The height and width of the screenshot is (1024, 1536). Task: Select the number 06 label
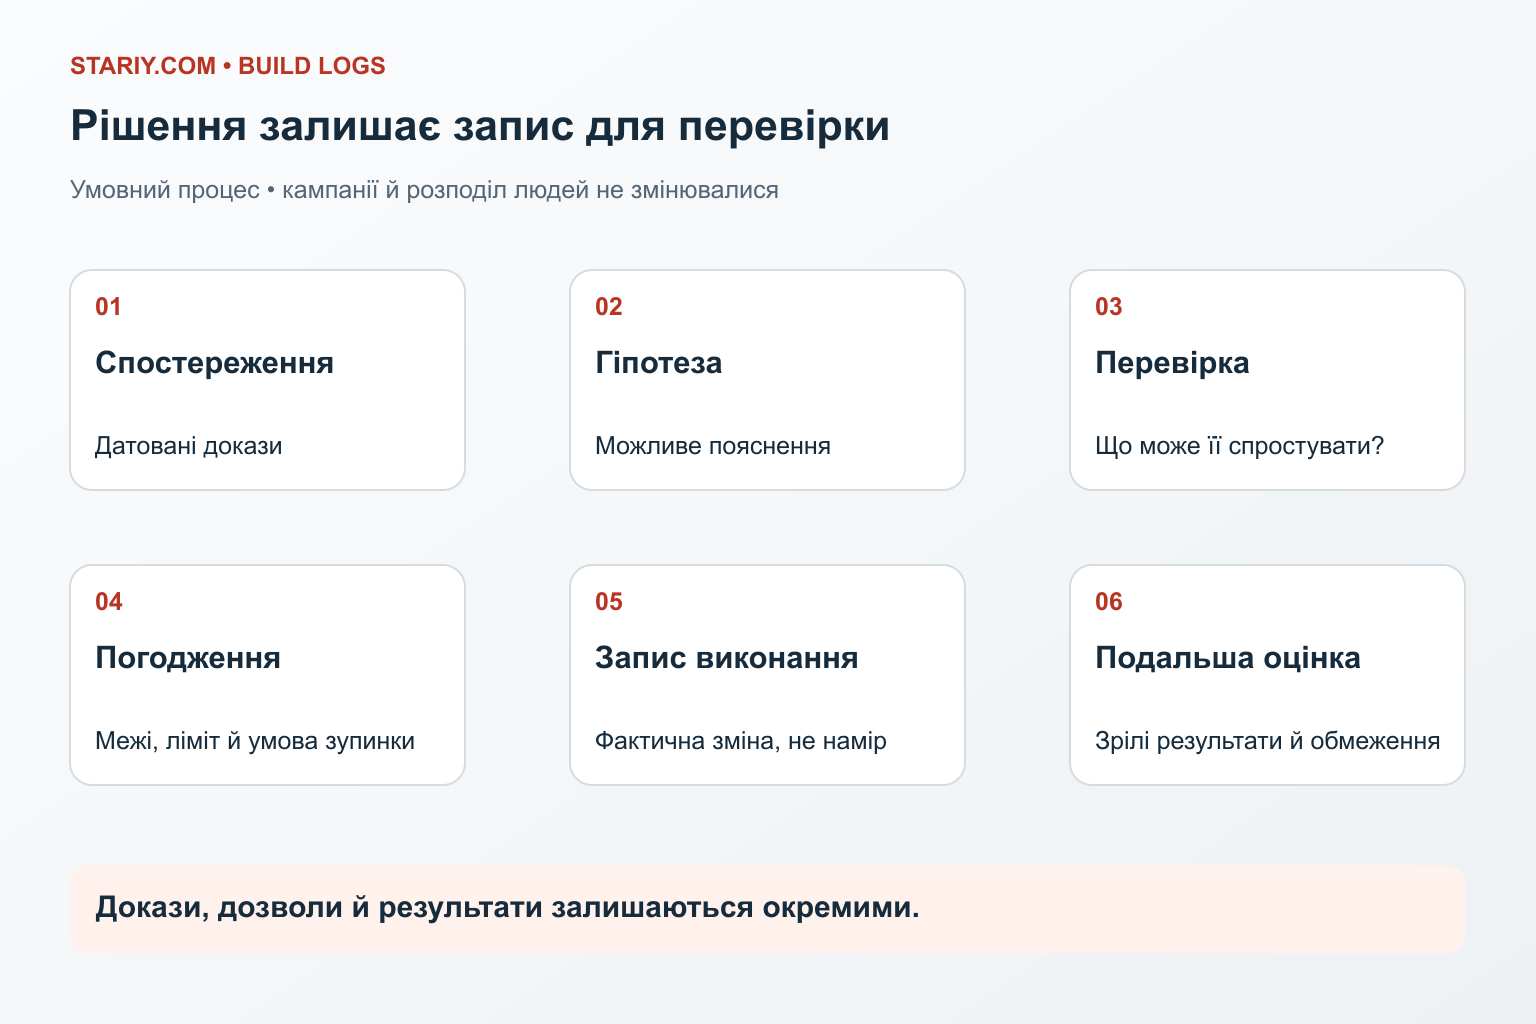point(1108,602)
